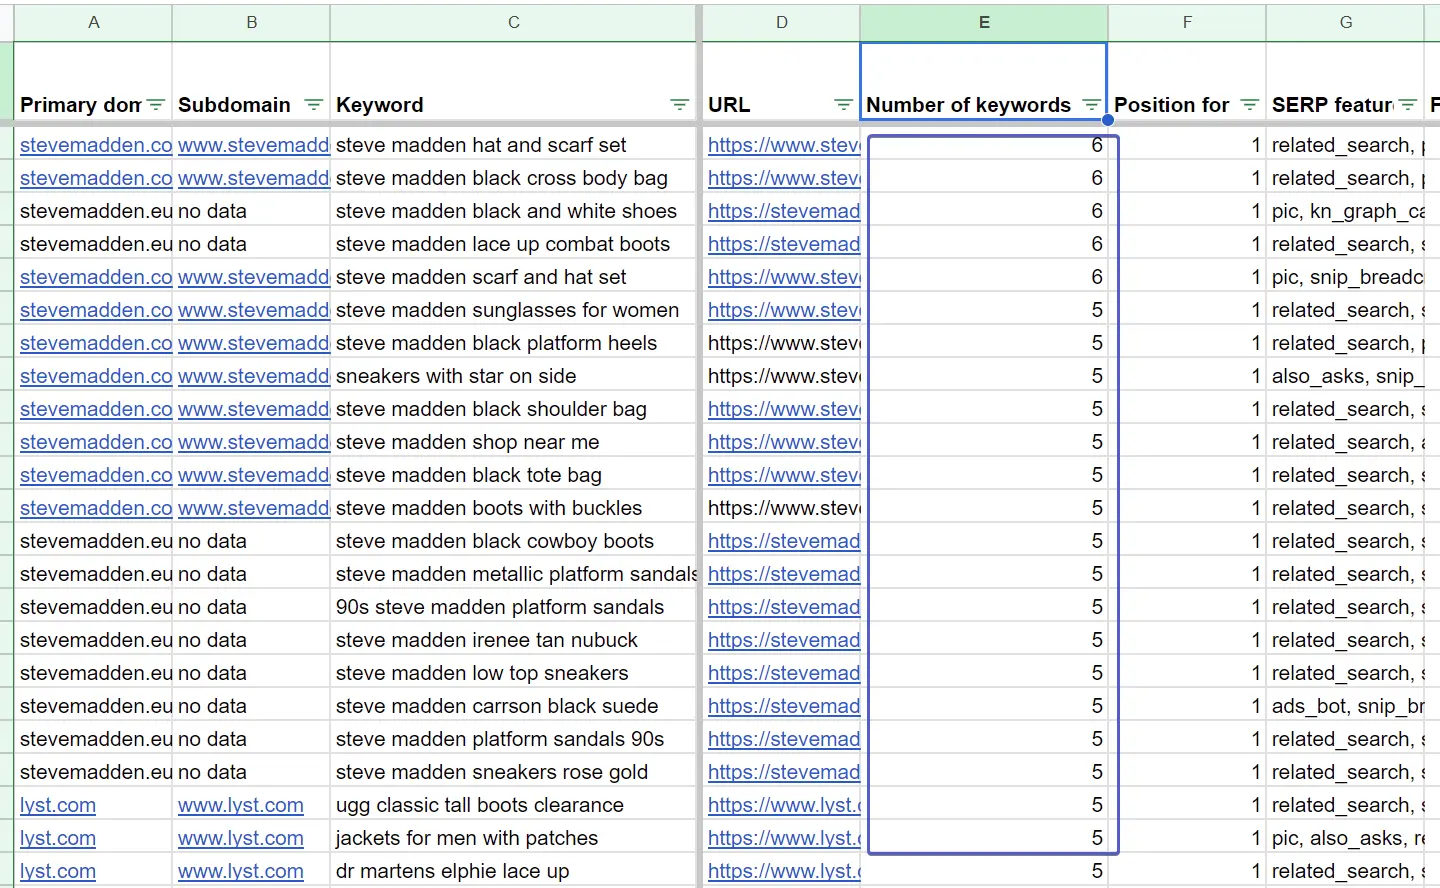The height and width of the screenshot is (888, 1440).
Task: Select column A header
Action: tap(93, 22)
